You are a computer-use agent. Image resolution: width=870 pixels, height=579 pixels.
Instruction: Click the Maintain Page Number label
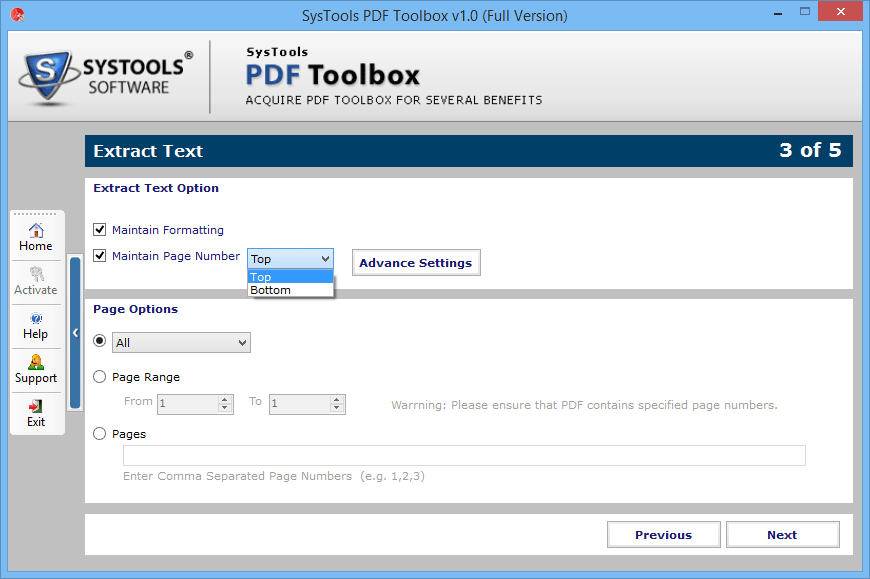(x=176, y=256)
